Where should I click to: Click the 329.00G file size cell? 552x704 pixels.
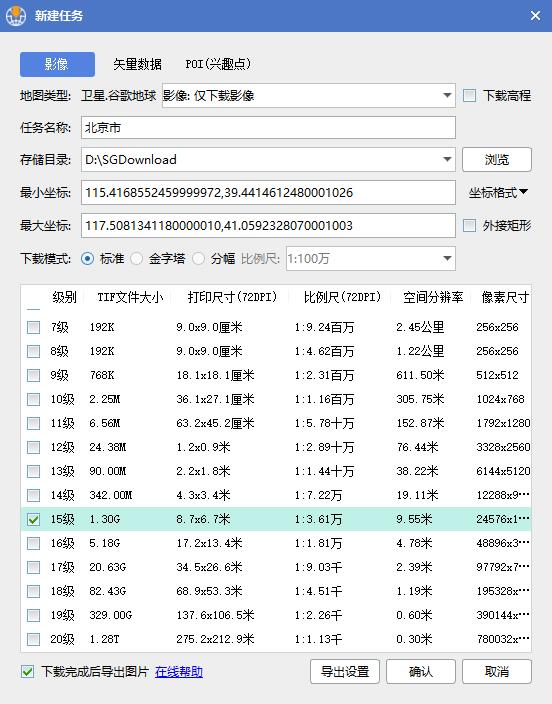[x=110, y=615]
